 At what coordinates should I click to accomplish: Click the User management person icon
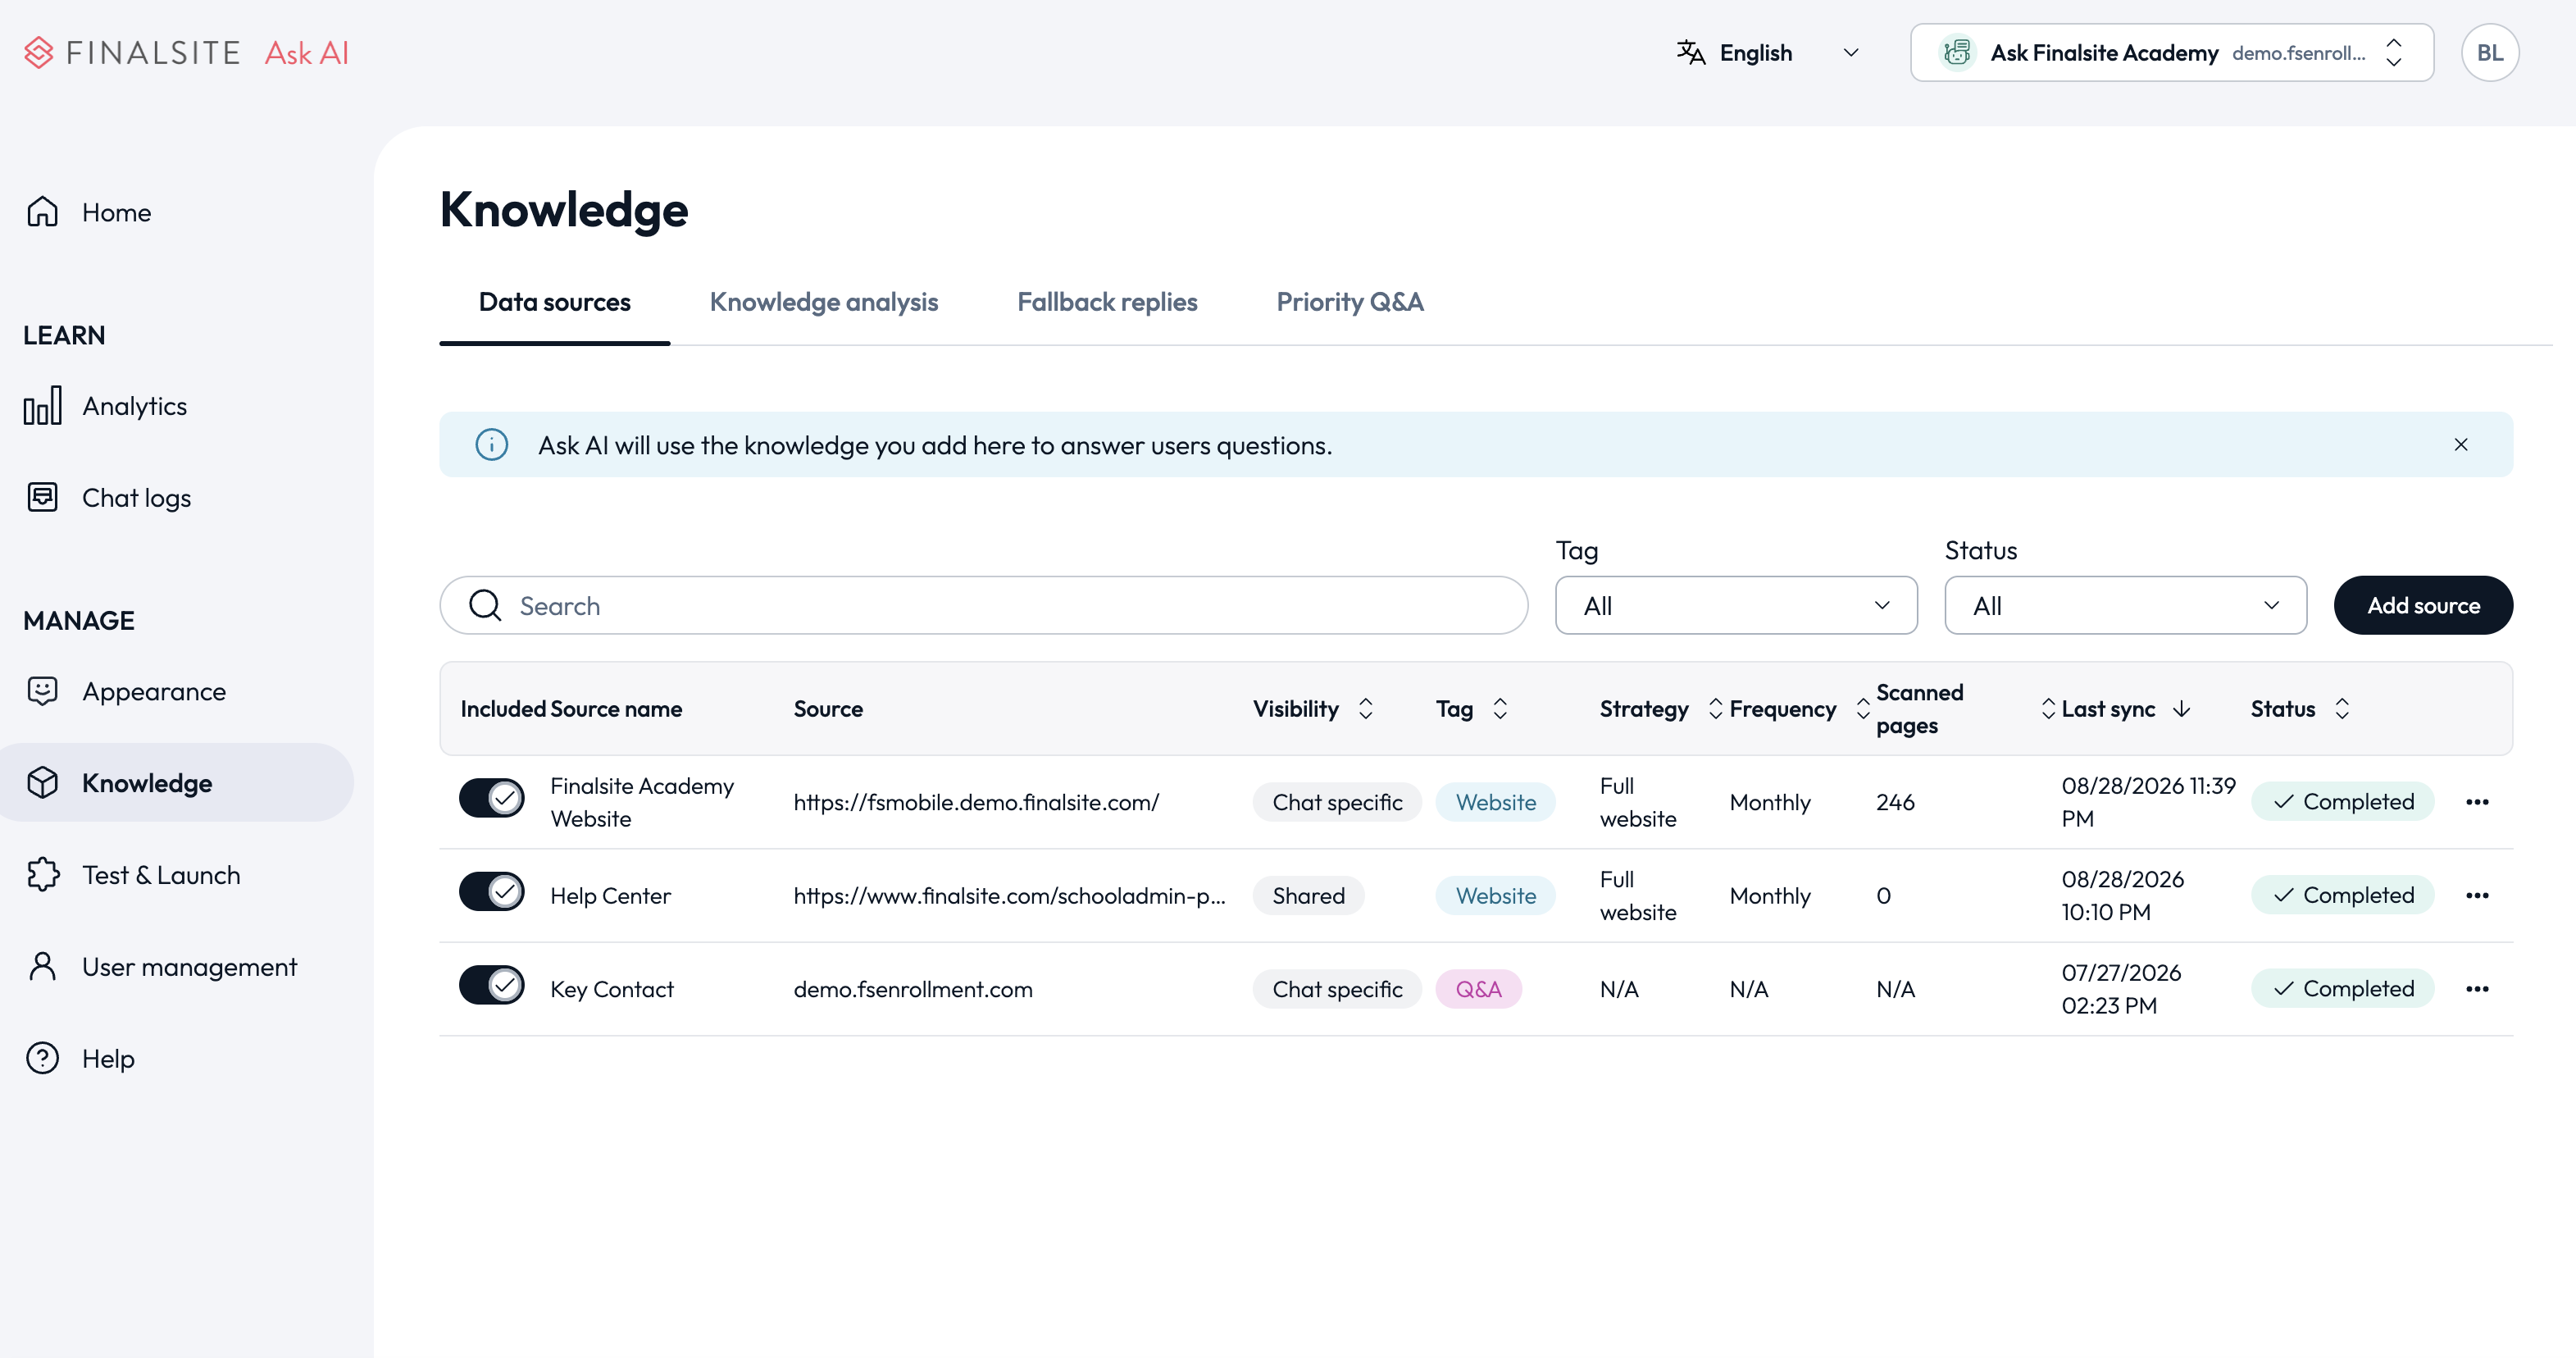coord(43,967)
